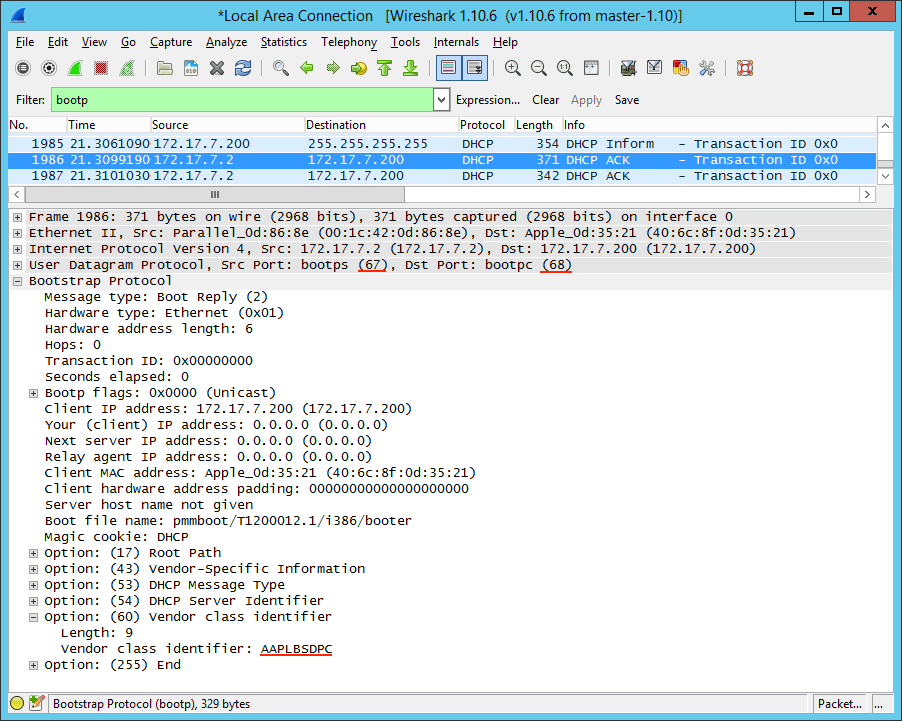Toggle auto scroll during live capture
This screenshot has width=902, height=721.
pos(474,68)
